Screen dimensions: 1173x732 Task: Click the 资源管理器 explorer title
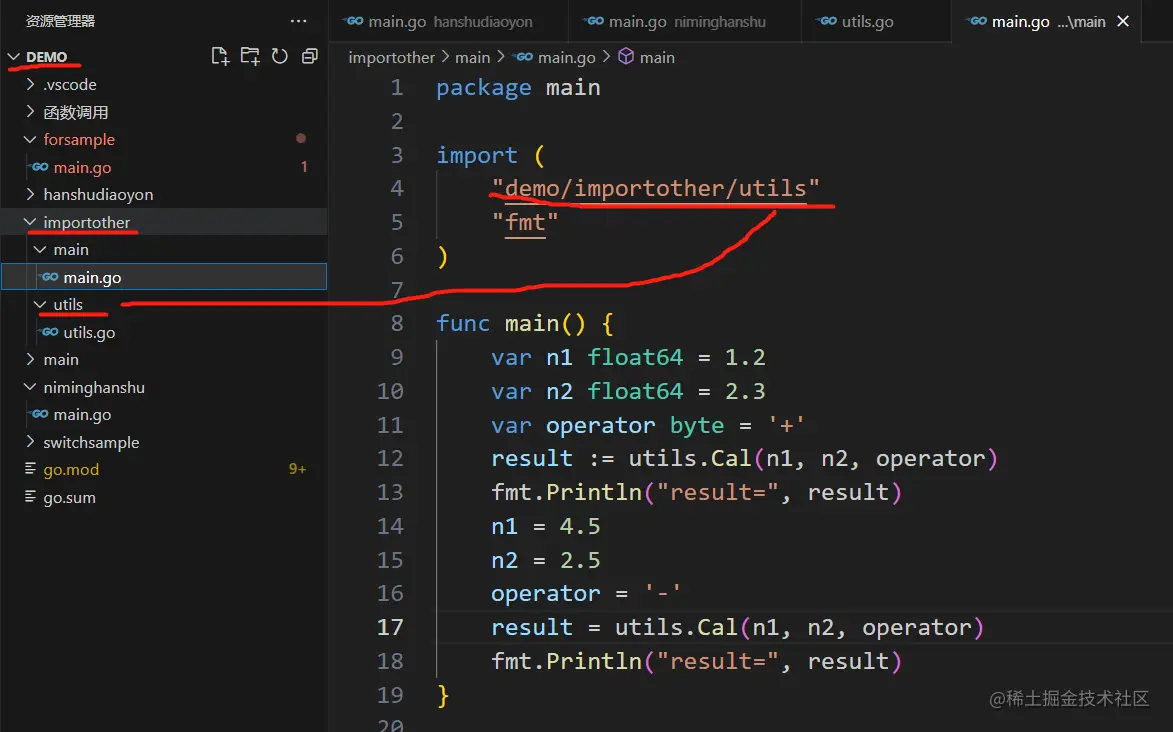point(61,21)
